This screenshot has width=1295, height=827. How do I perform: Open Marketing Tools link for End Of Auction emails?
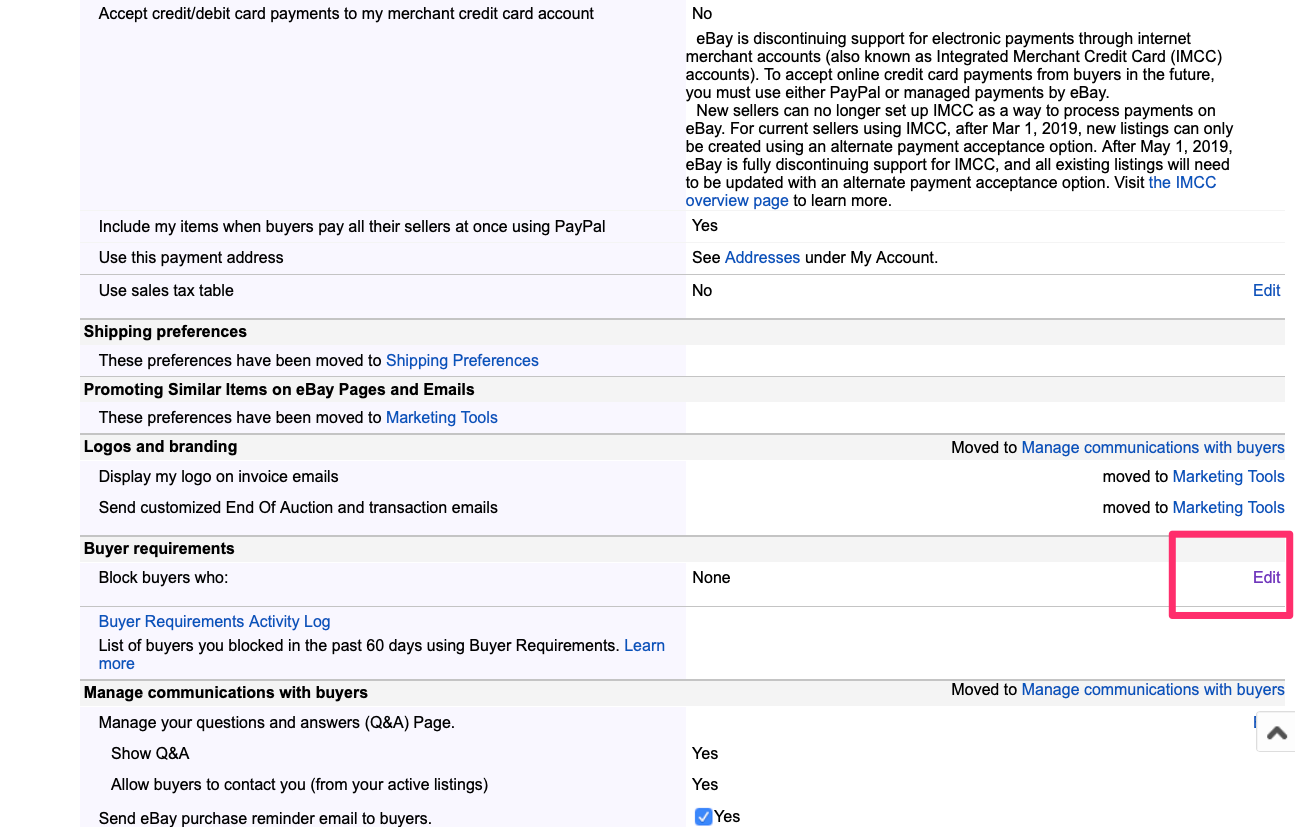1228,507
